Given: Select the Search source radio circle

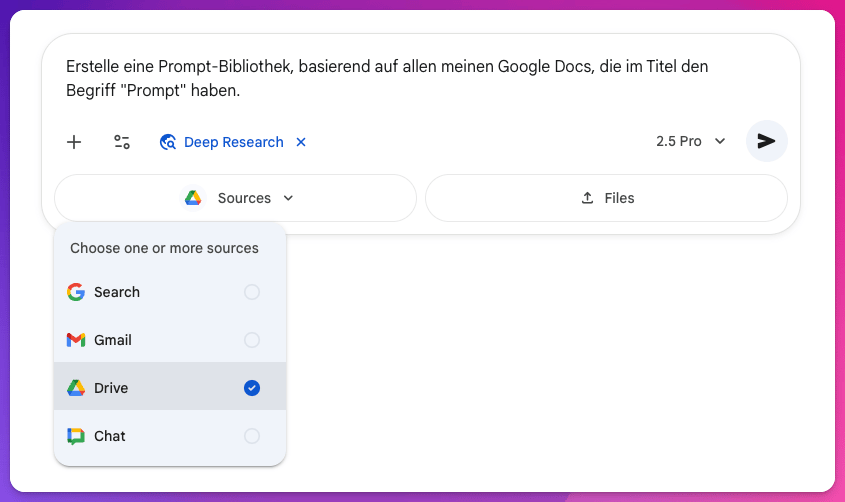Looking at the screenshot, I should pyautogui.click(x=252, y=292).
